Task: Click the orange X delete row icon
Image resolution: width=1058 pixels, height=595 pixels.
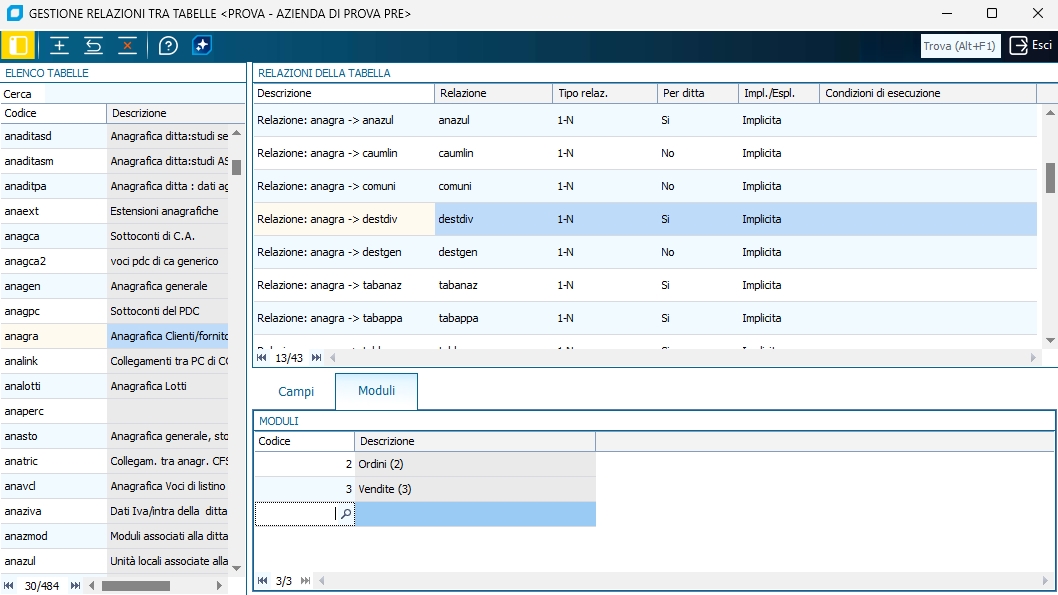Action: [x=127, y=45]
